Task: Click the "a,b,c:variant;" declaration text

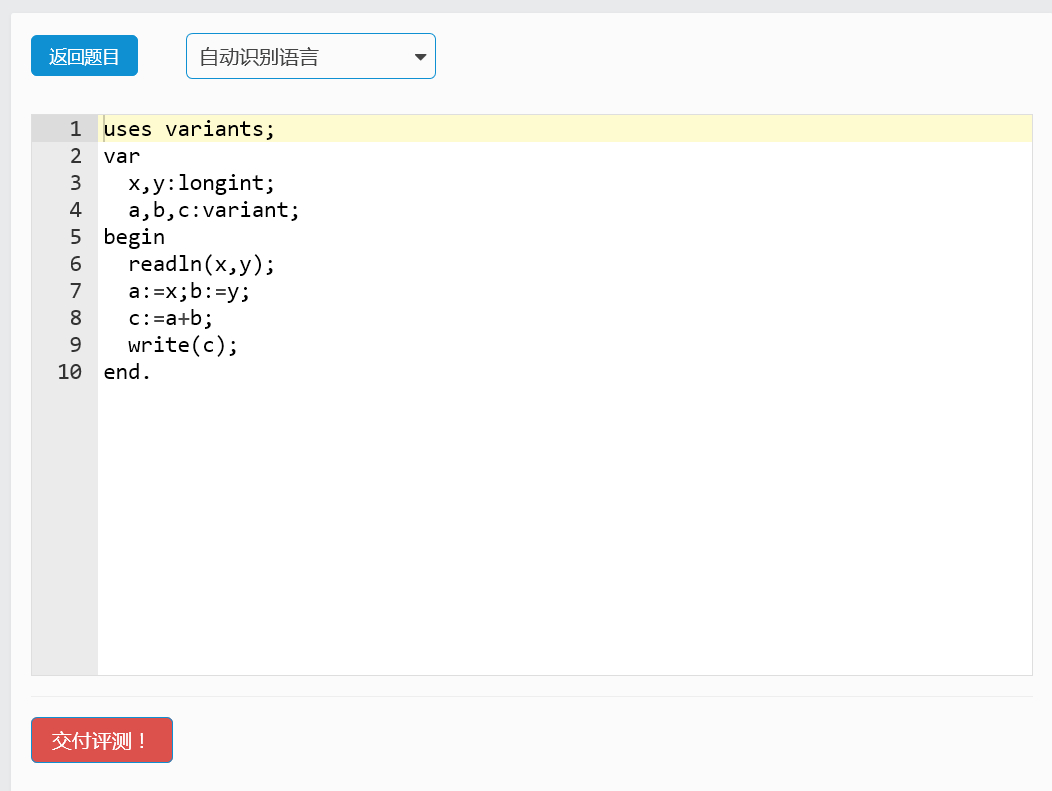Action: click(x=213, y=210)
